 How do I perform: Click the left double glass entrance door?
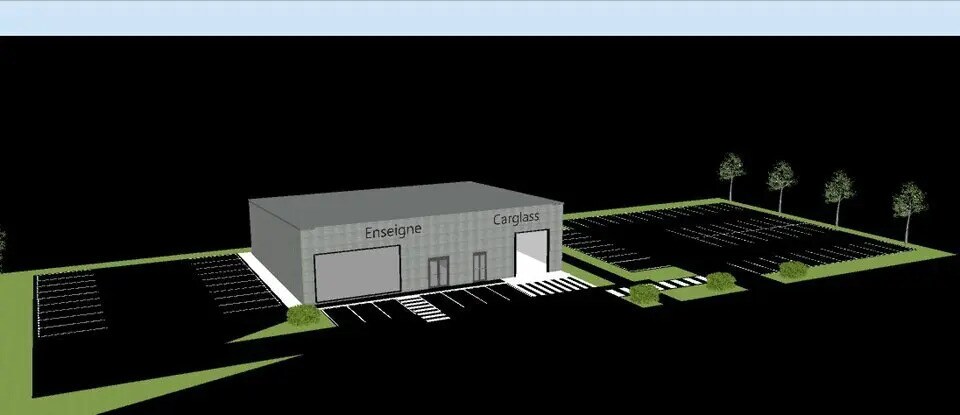[x=438, y=271]
